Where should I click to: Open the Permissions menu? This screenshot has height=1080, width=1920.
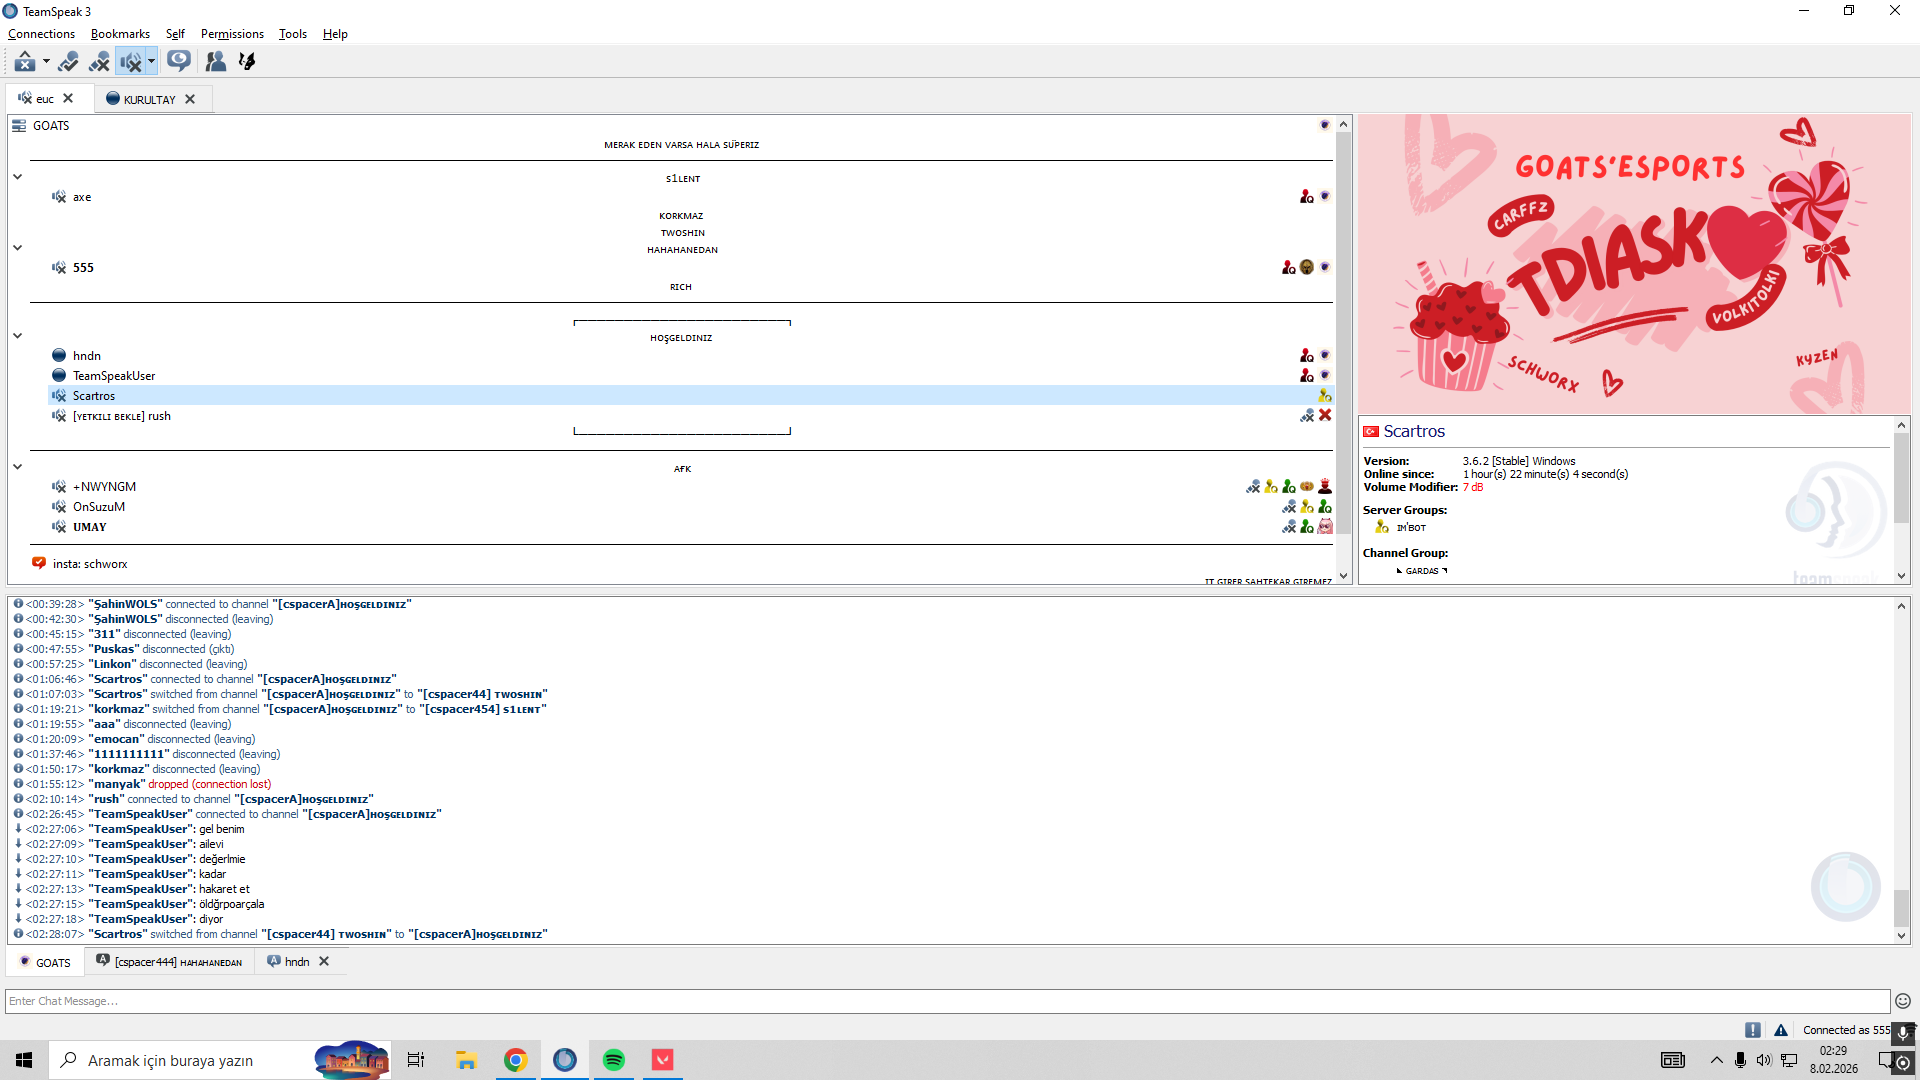[232, 34]
